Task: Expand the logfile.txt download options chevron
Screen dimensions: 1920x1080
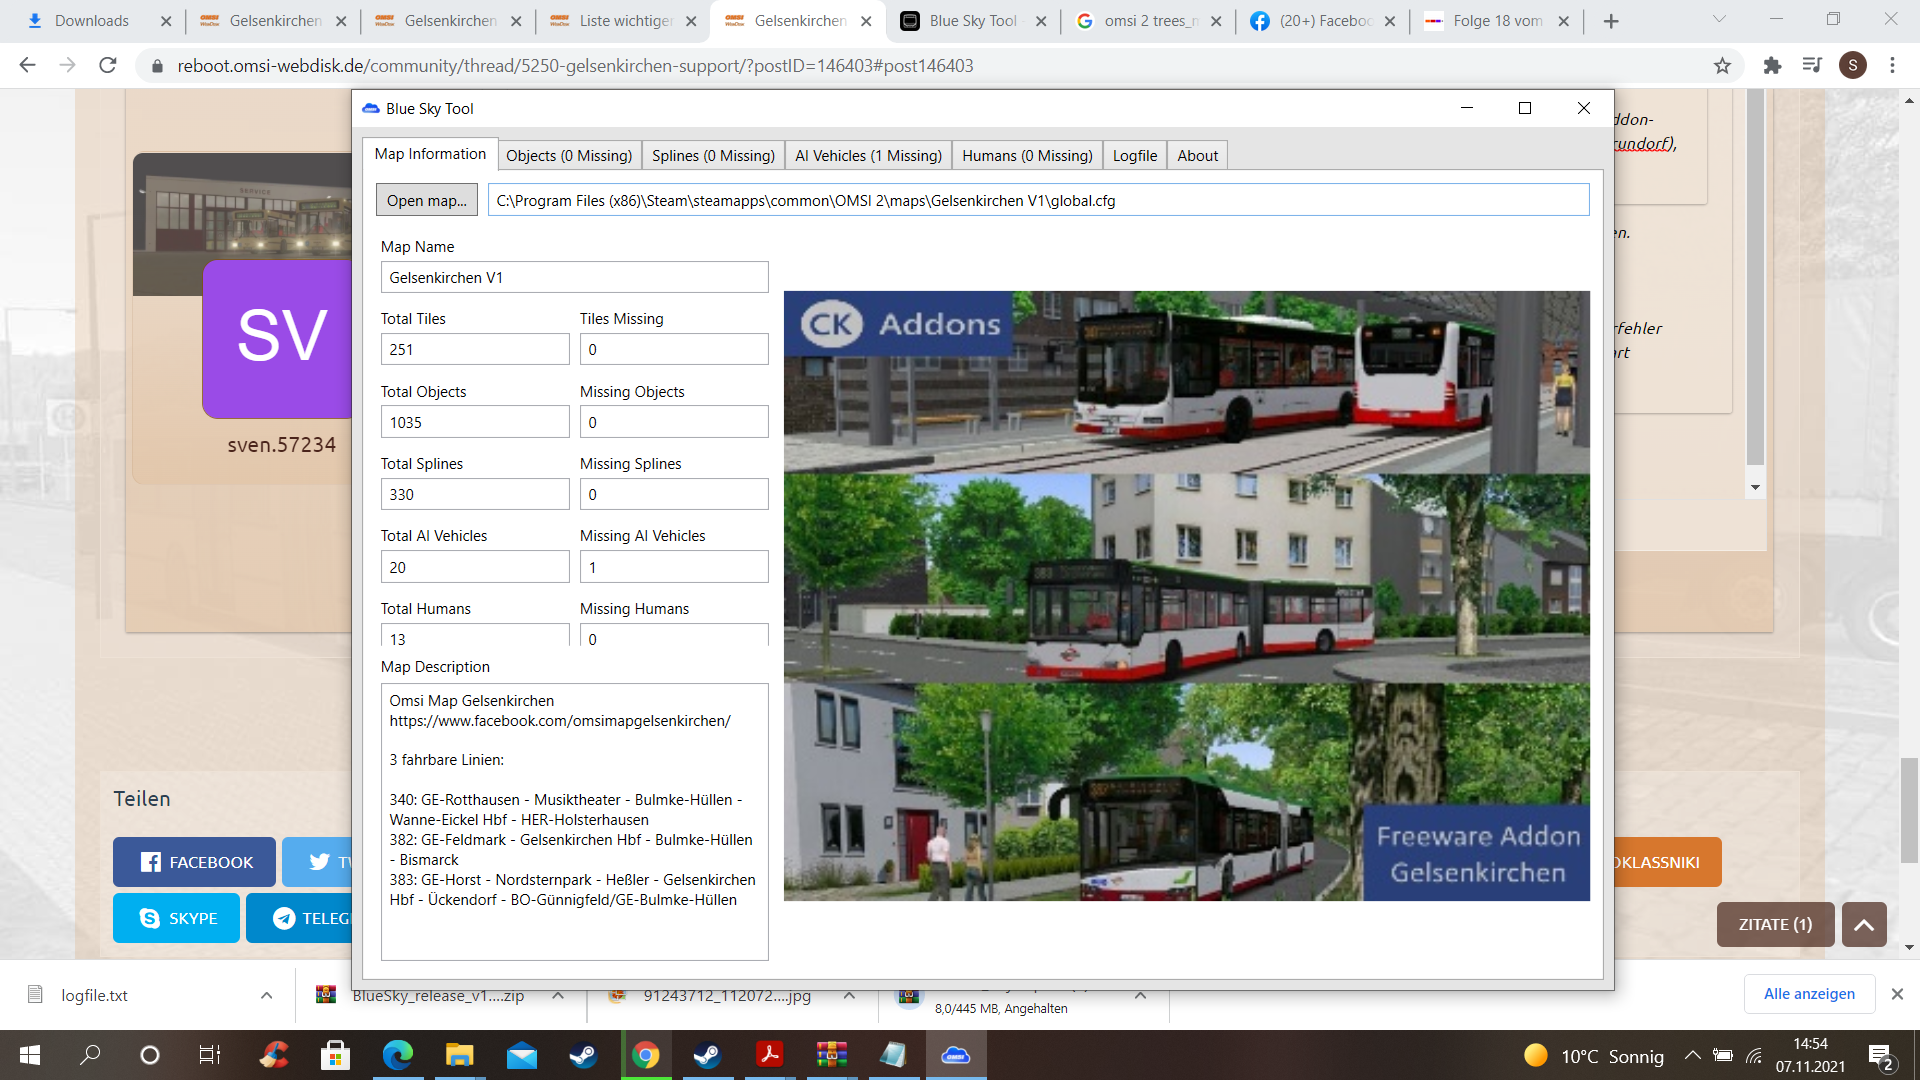Action: [x=266, y=995]
